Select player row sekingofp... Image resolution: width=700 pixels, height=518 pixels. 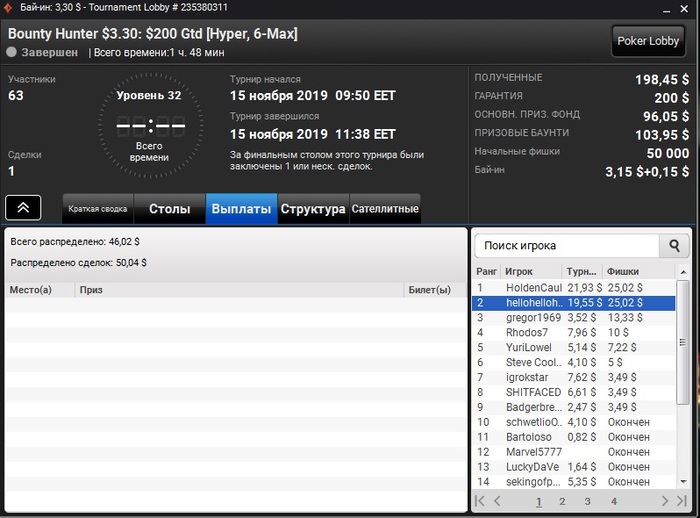(x=574, y=482)
